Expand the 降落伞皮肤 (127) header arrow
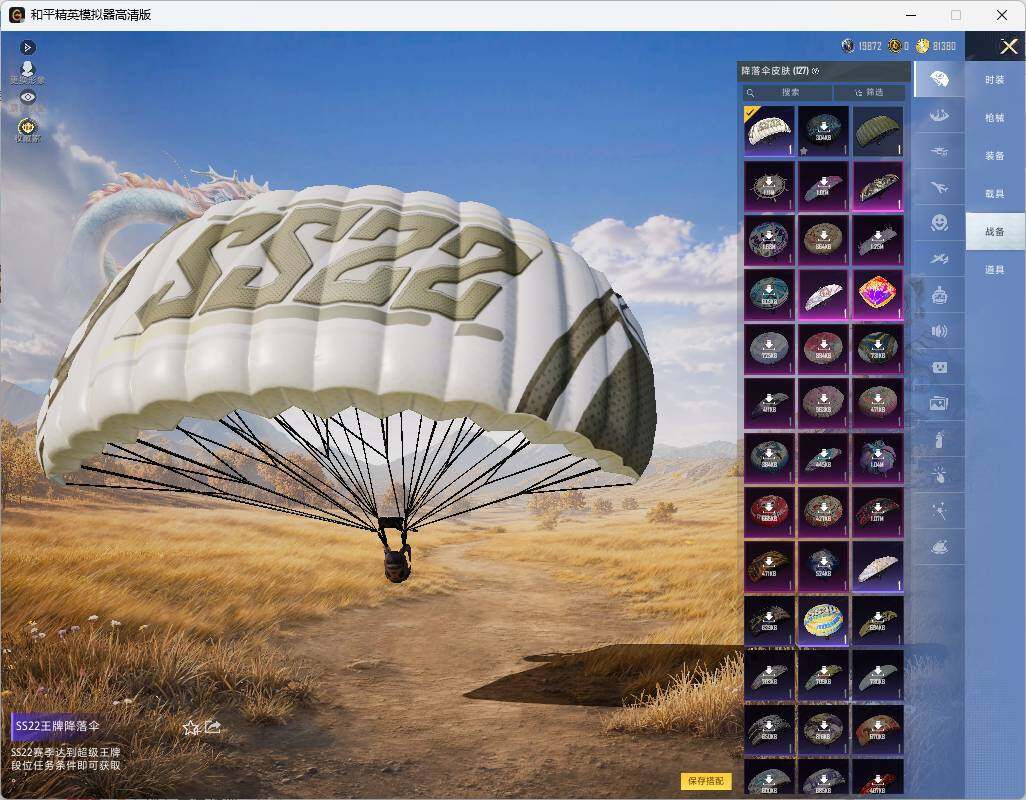 tap(816, 71)
